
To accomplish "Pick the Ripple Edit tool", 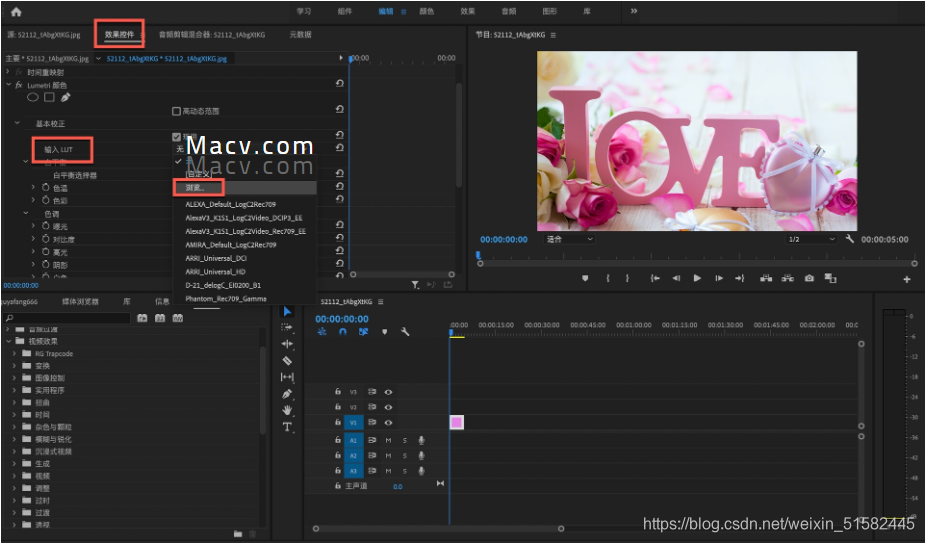I will [287, 344].
